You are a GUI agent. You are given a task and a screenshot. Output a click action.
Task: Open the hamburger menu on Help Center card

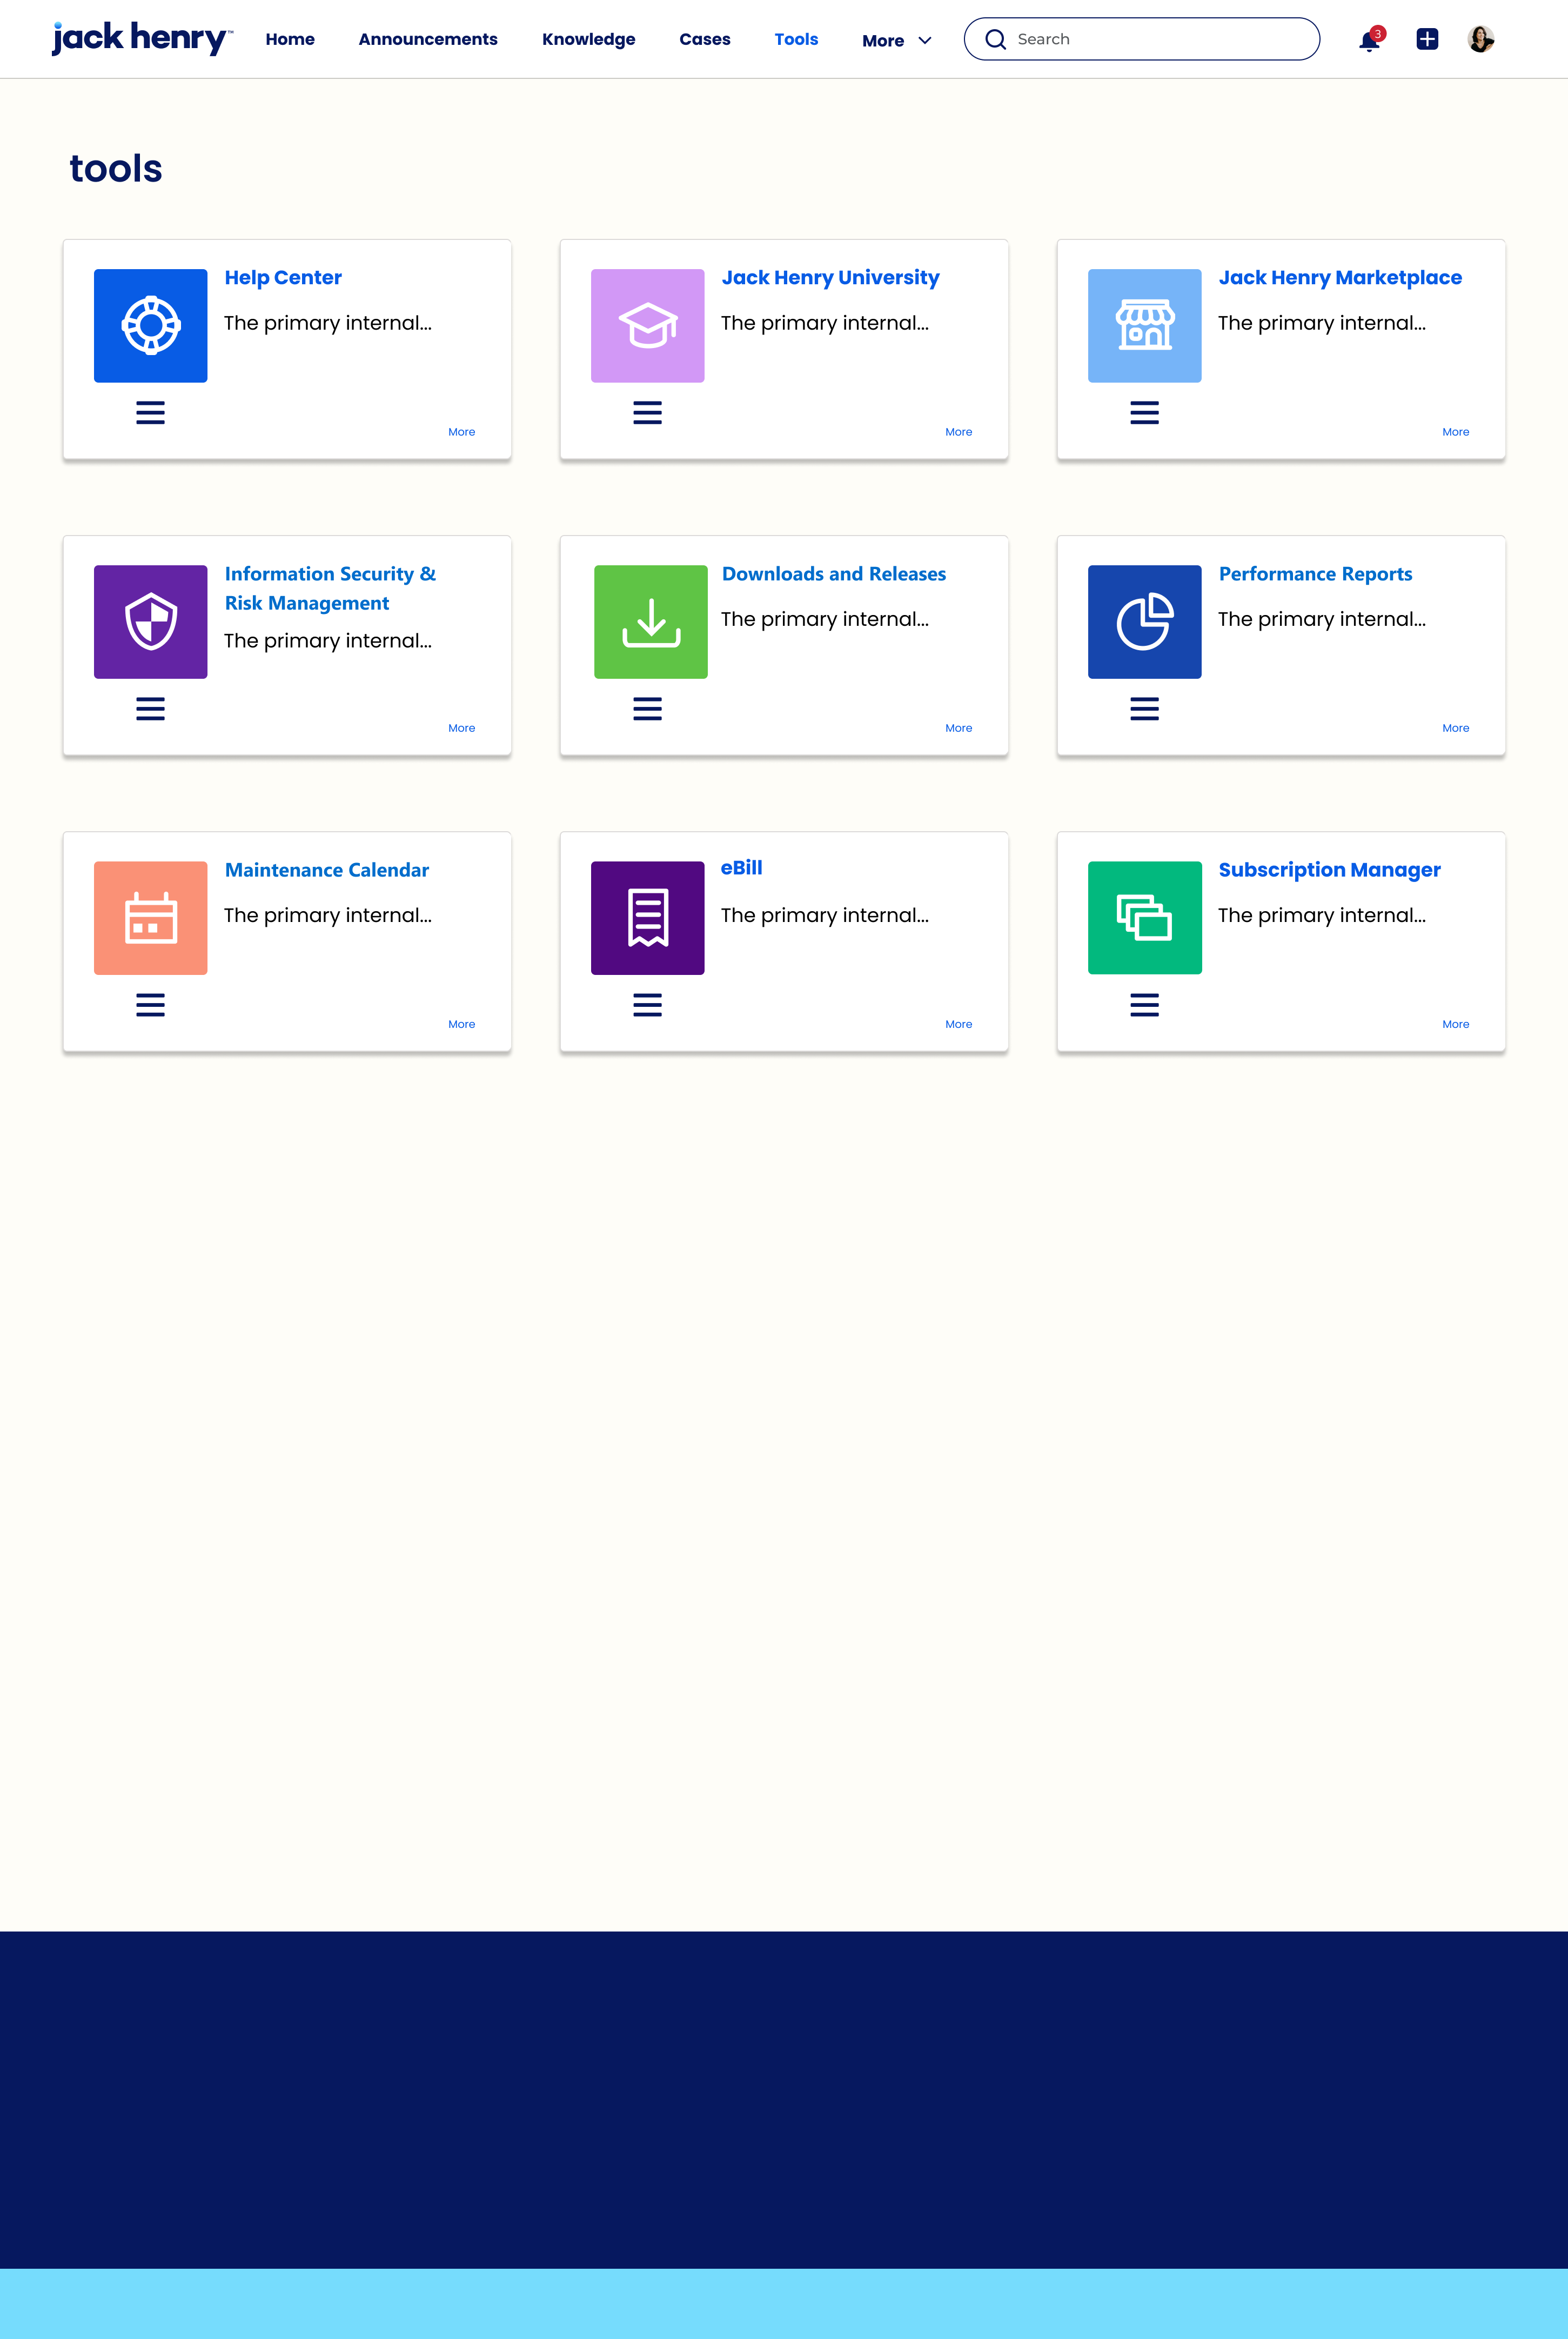pos(150,413)
